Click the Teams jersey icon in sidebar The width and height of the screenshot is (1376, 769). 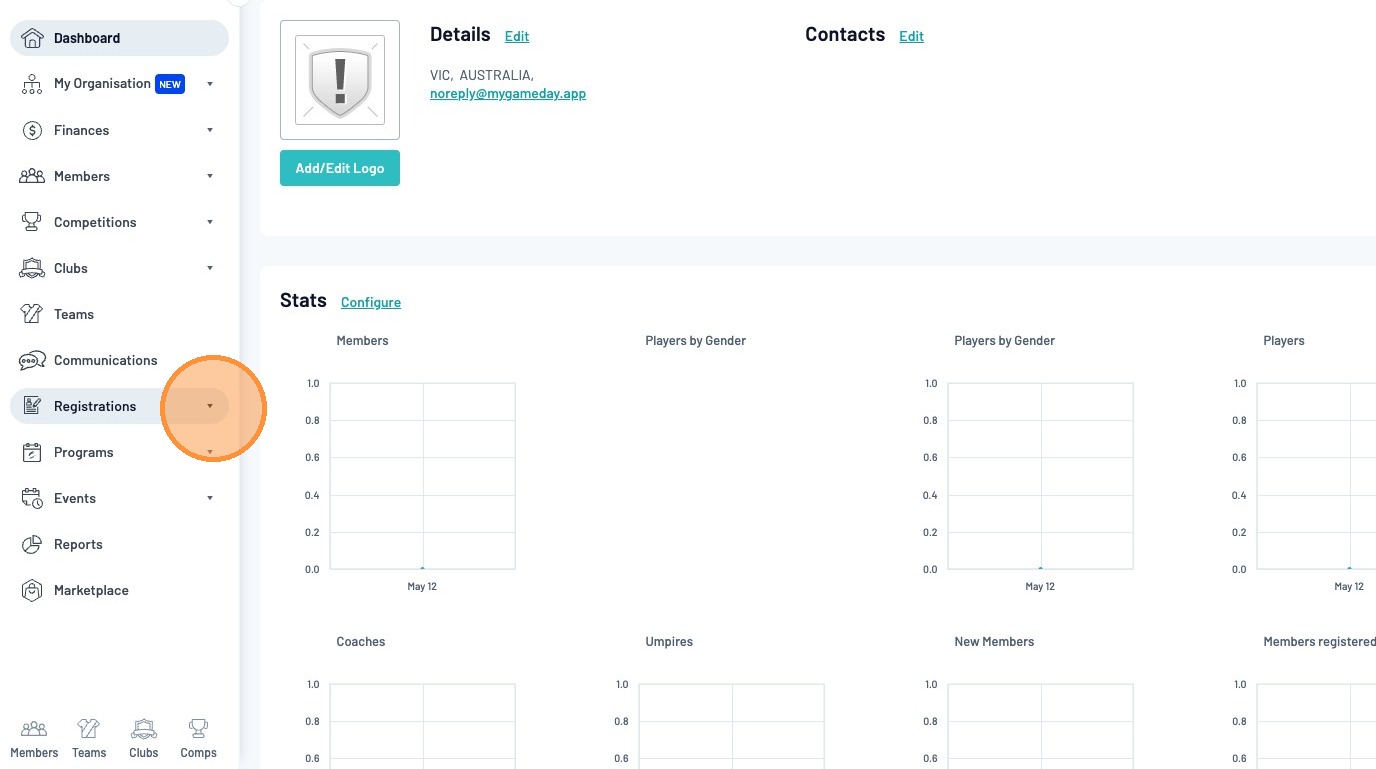[x=32, y=314]
